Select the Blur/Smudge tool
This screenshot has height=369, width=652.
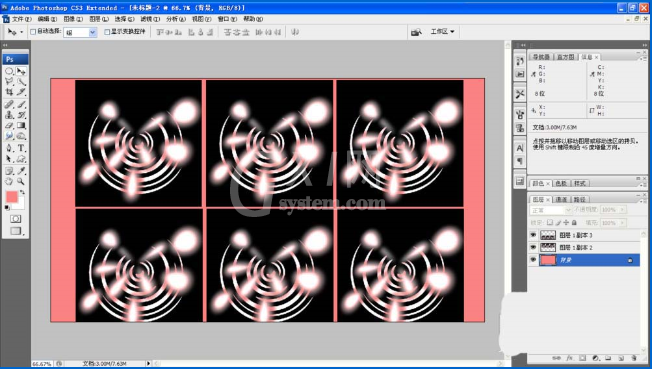(9, 136)
